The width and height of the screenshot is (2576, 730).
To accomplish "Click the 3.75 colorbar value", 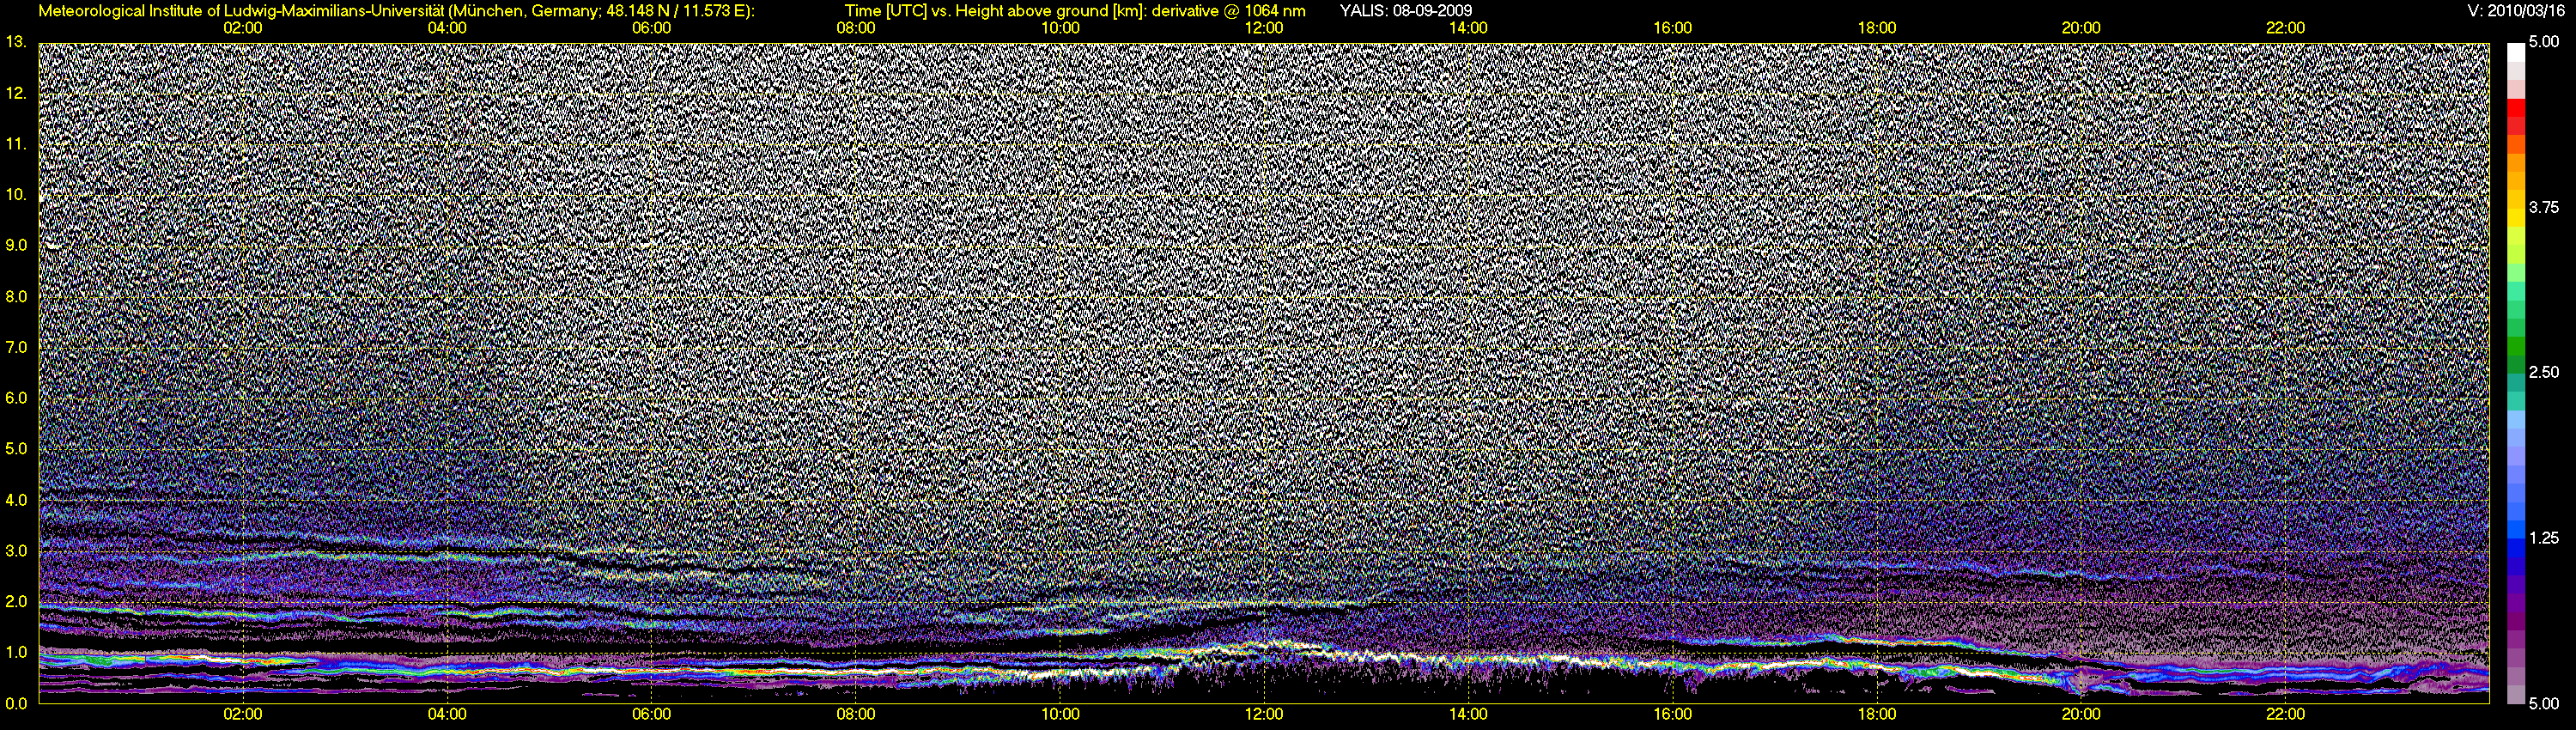I will point(2544,207).
